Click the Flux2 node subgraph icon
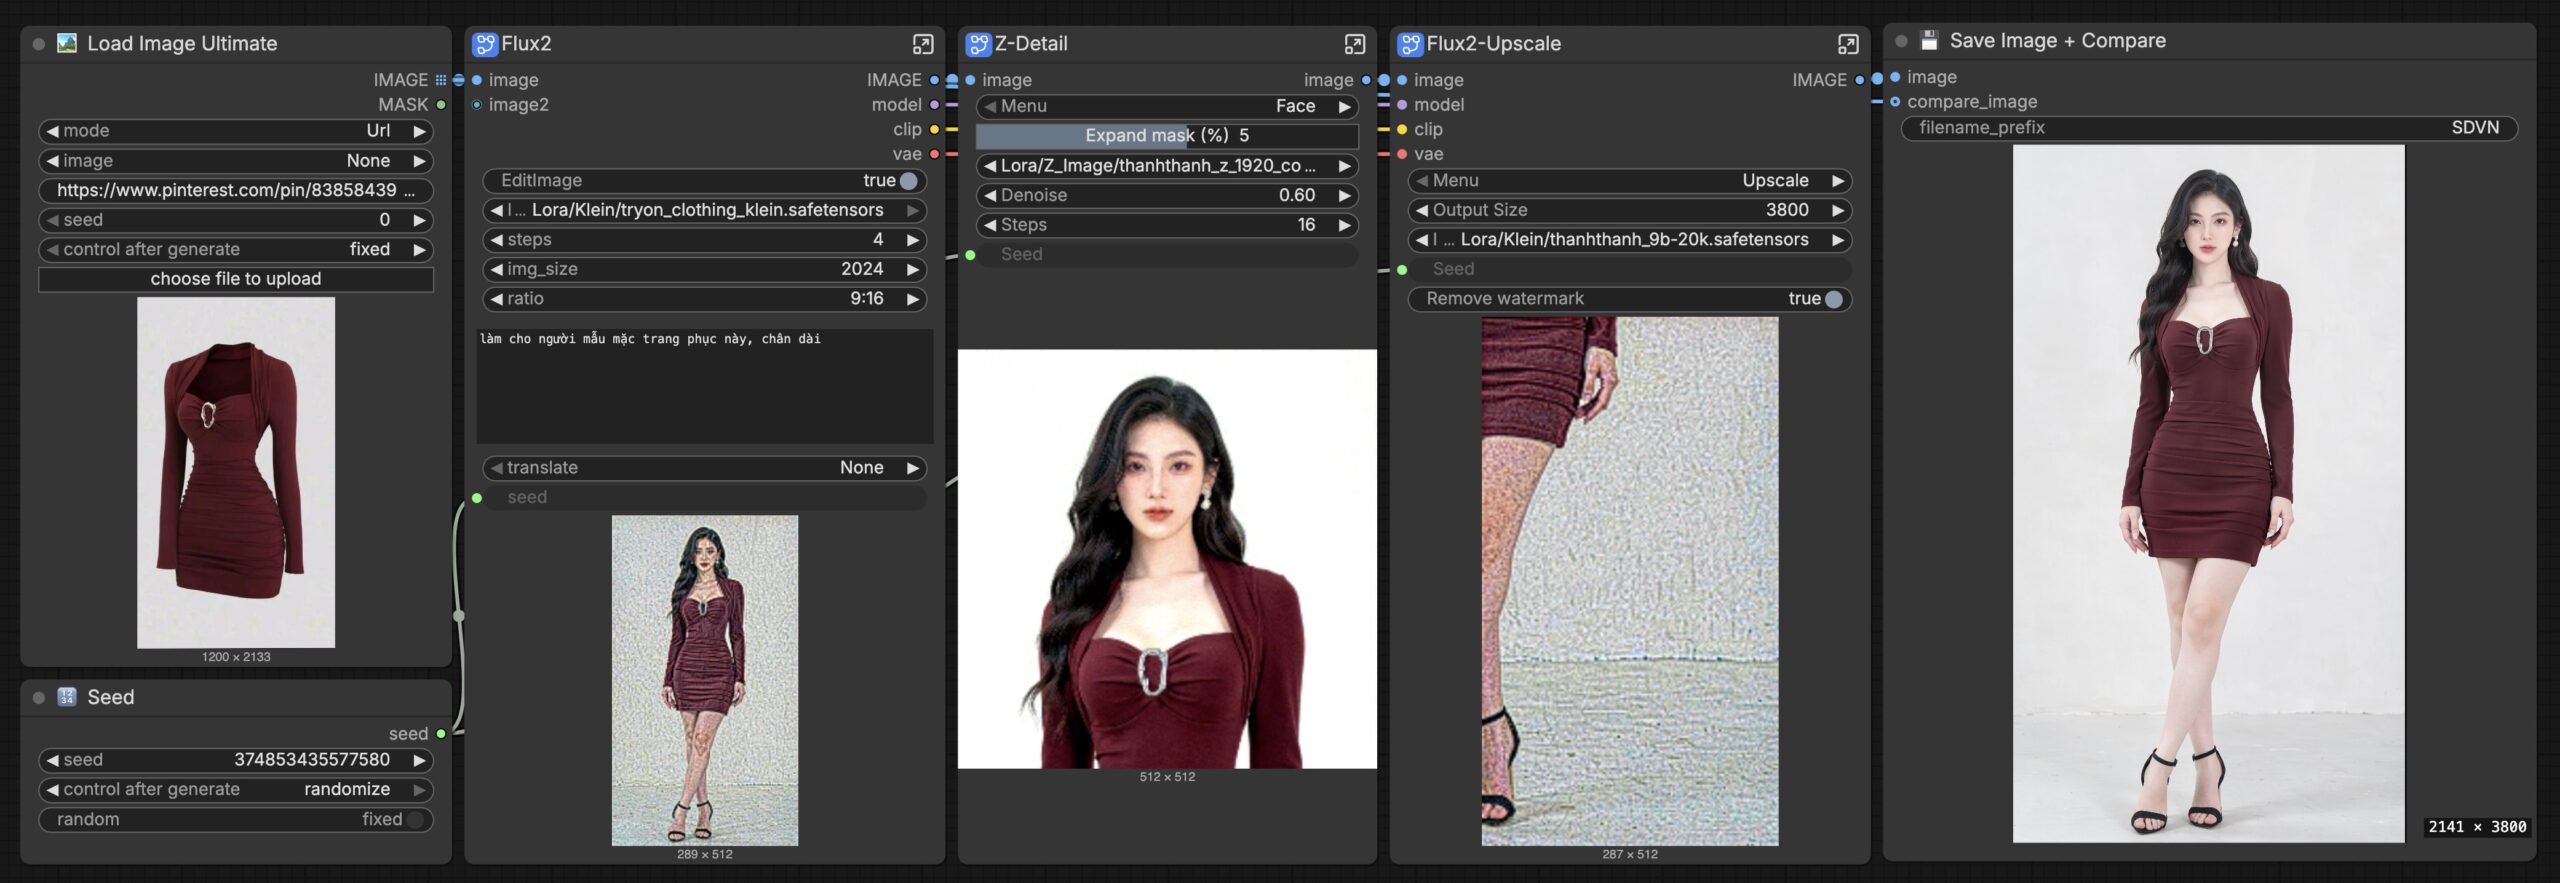This screenshot has width=2560, height=883. point(484,44)
